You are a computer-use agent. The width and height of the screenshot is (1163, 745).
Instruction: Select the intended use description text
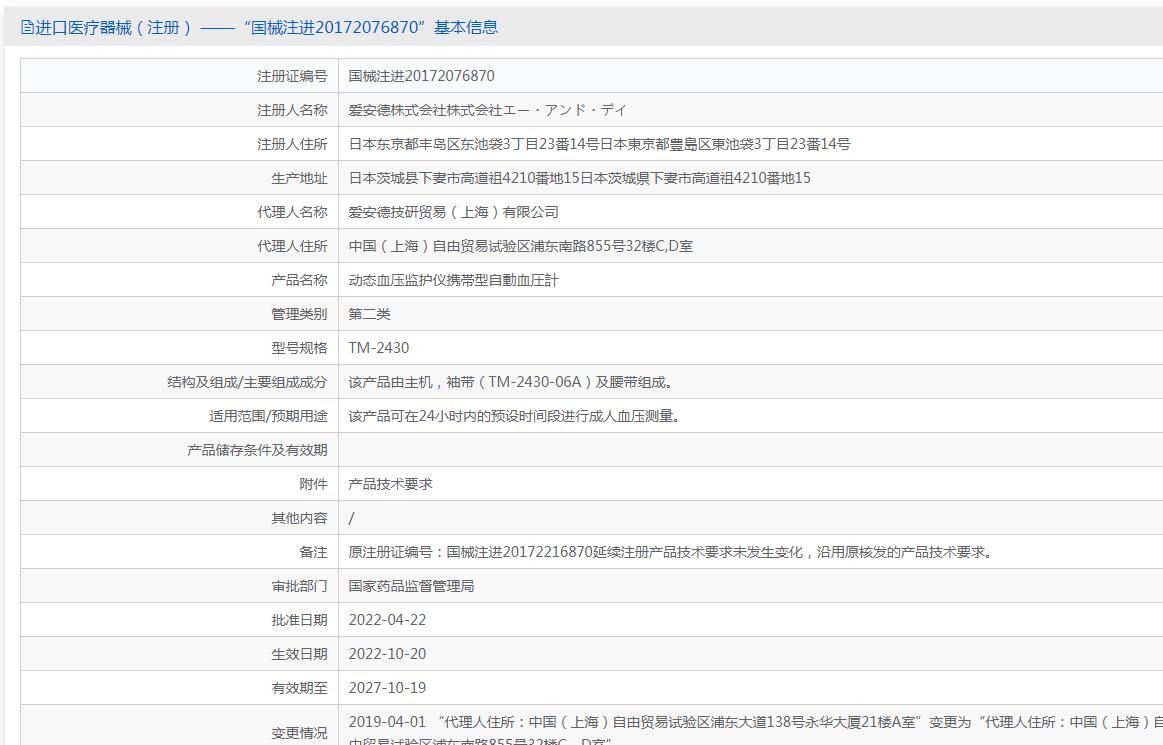pyautogui.click(x=515, y=416)
